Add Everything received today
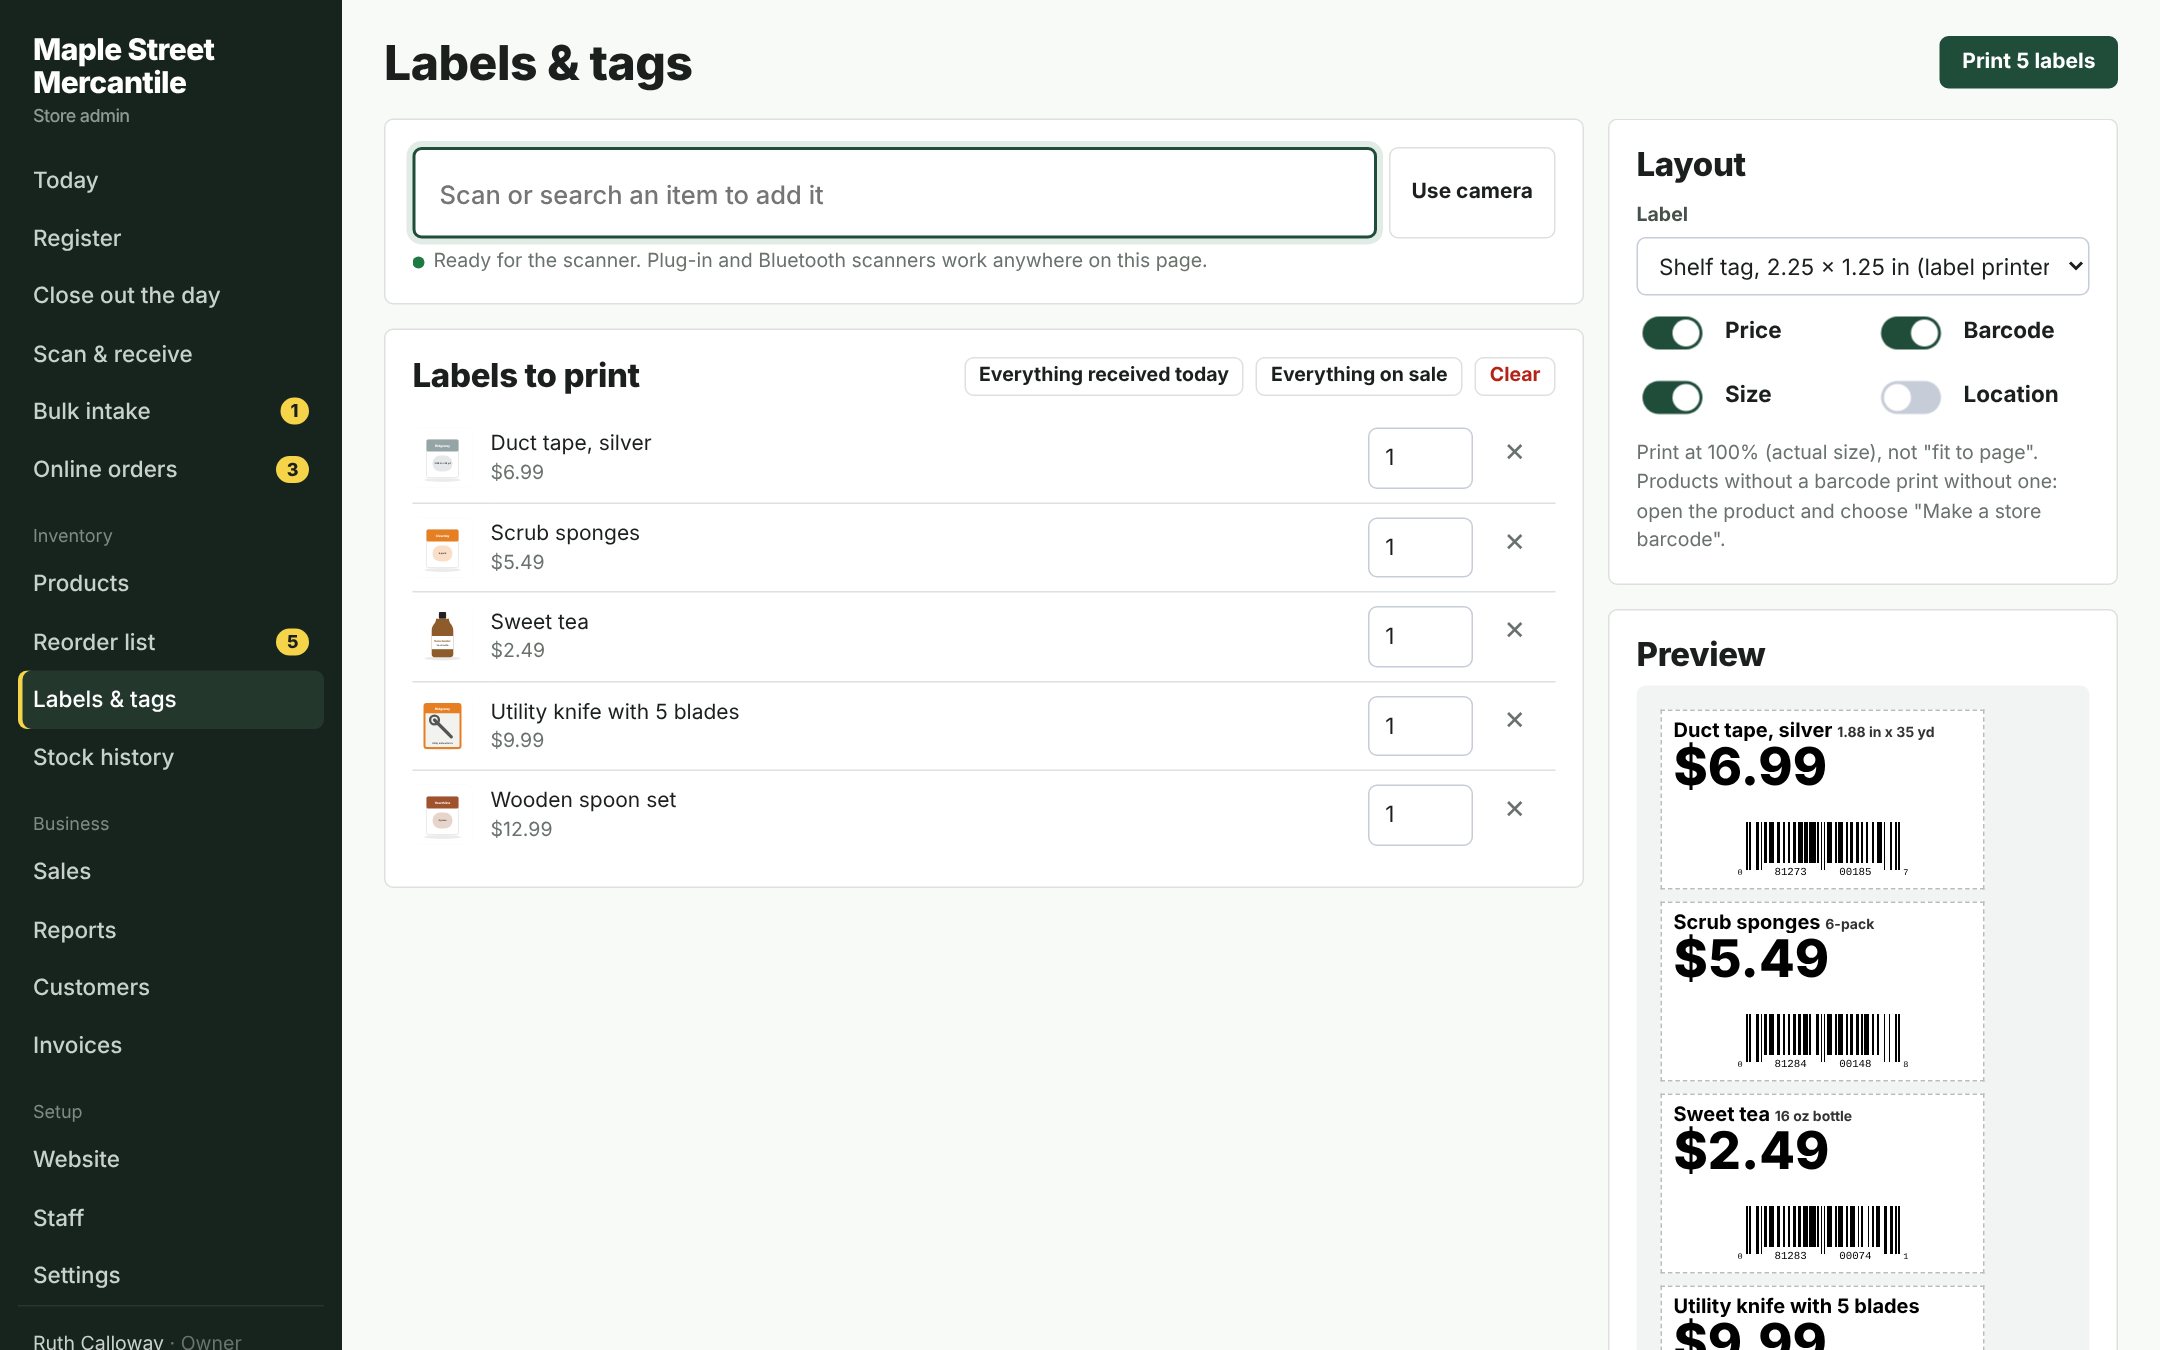Viewport: 2160px width, 1350px height. pyautogui.click(x=1103, y=375)
